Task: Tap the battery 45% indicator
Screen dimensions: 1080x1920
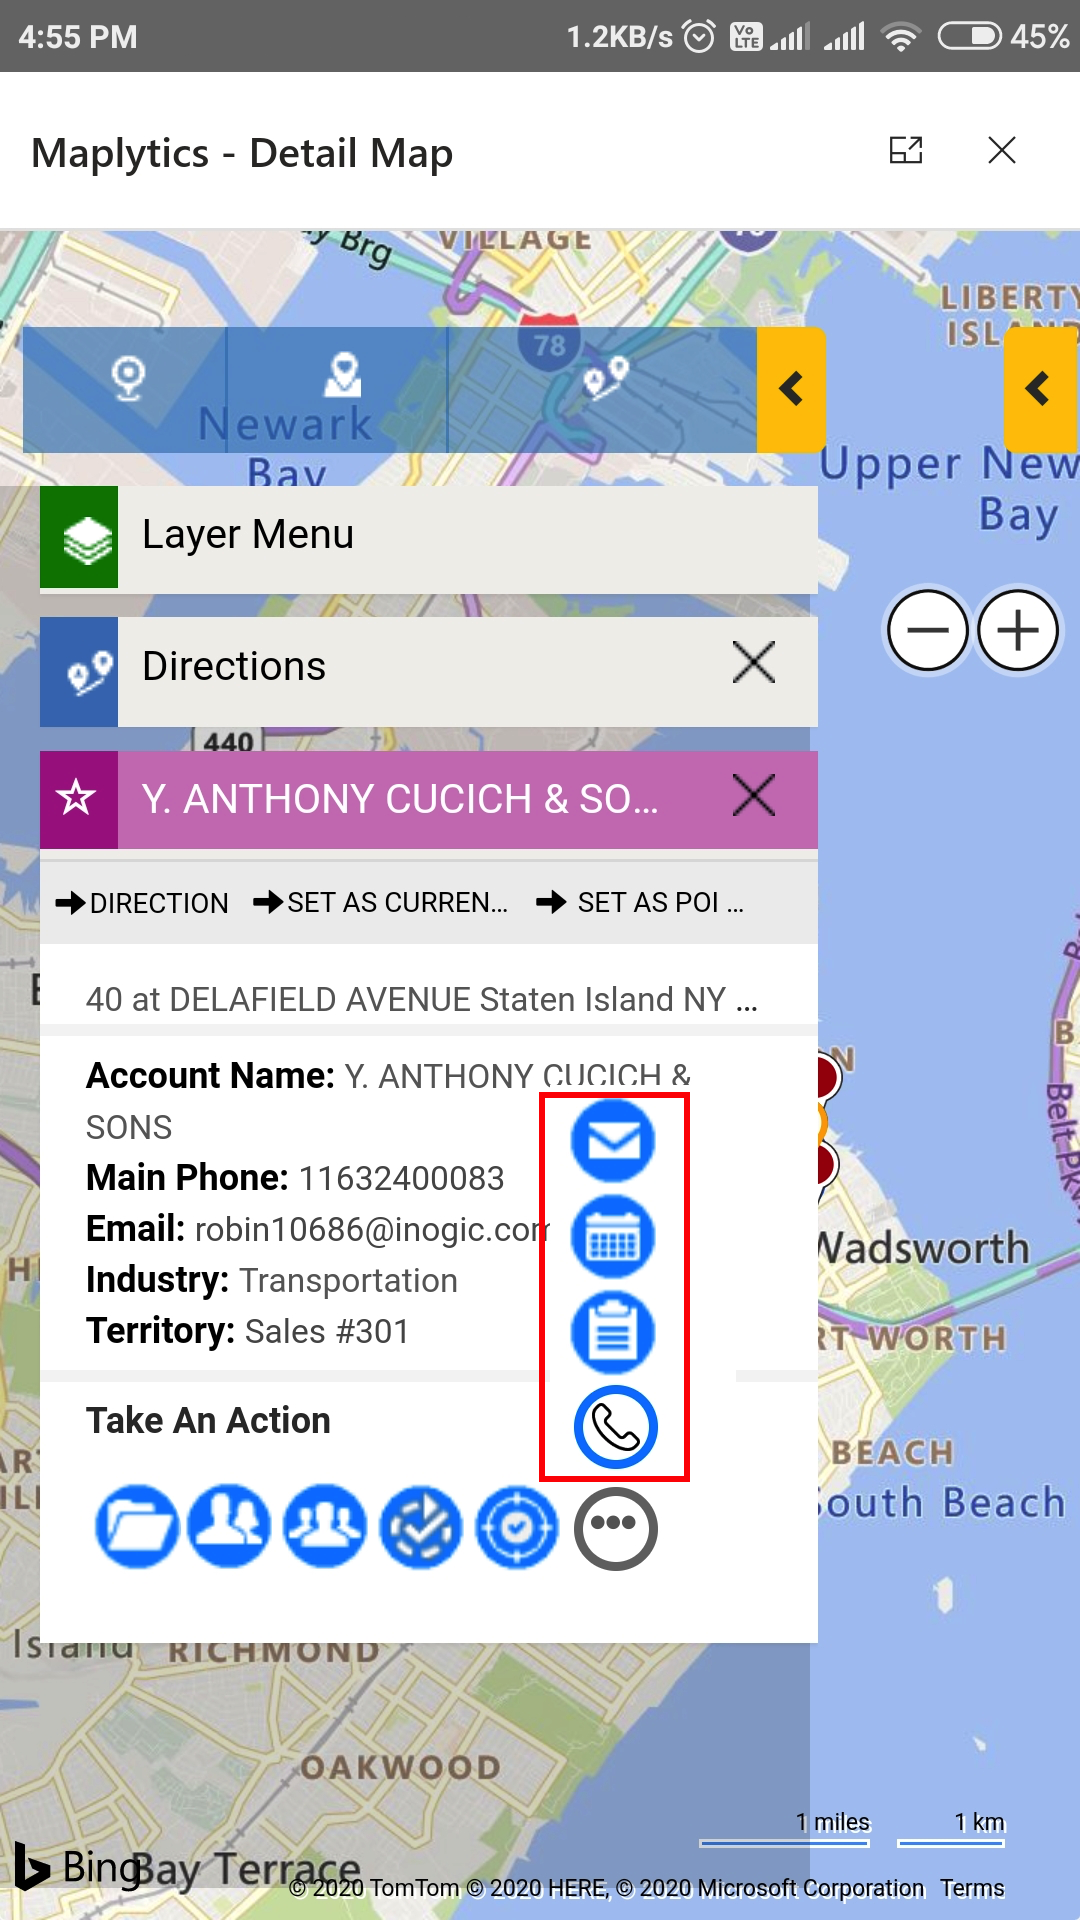Action: (1004, 37)
